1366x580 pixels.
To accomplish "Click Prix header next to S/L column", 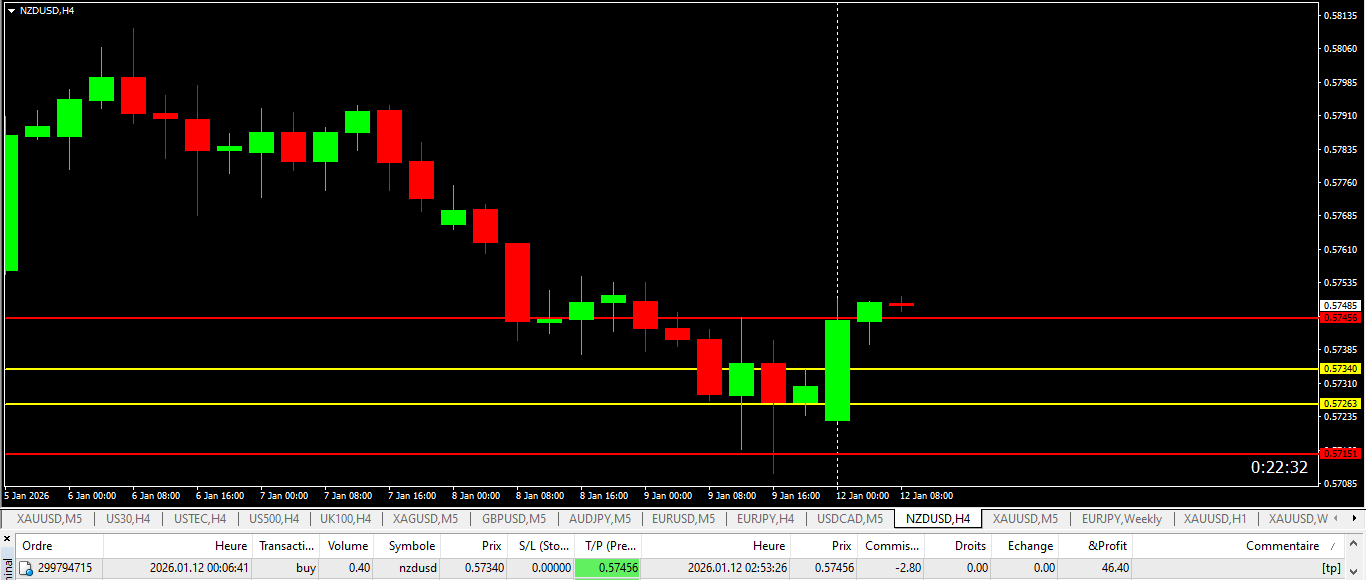I will pyautogui.click(x=474, y=546).
